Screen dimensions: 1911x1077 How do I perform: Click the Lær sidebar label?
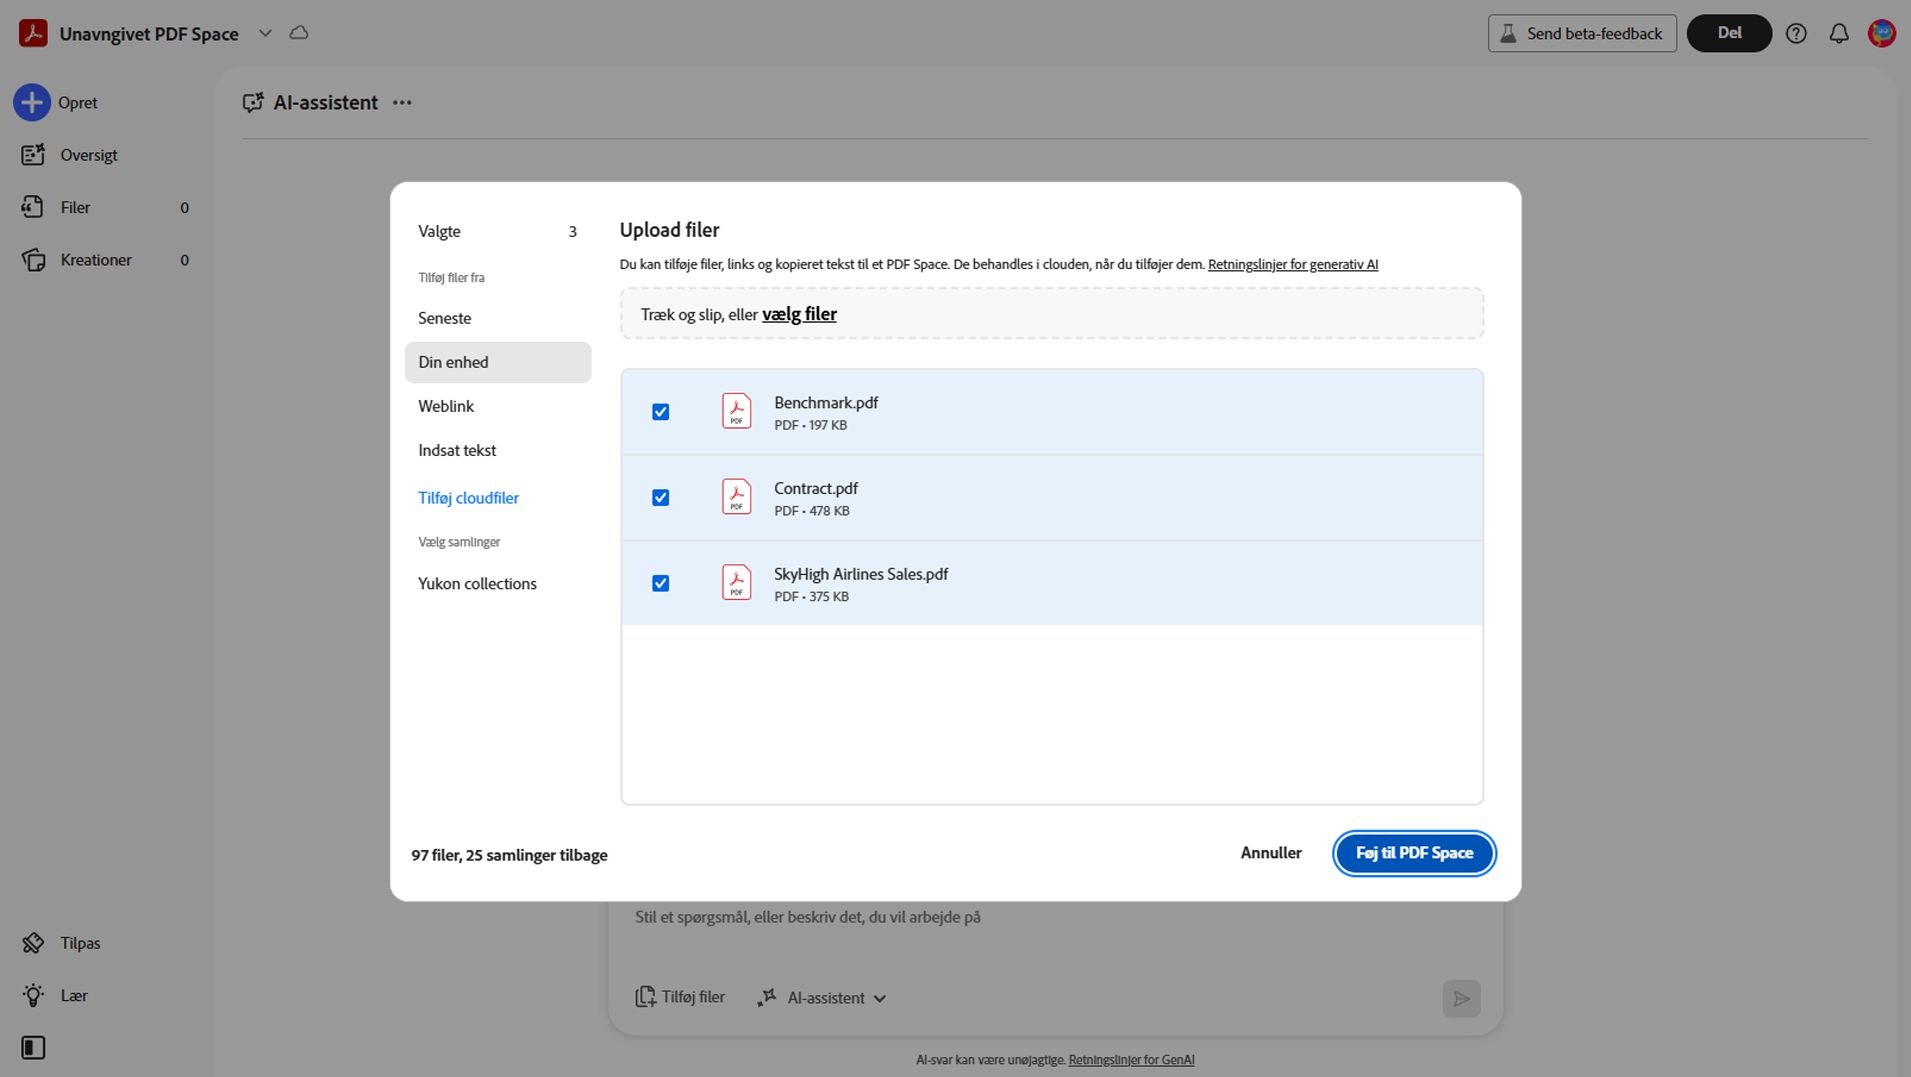pos(74,995)
